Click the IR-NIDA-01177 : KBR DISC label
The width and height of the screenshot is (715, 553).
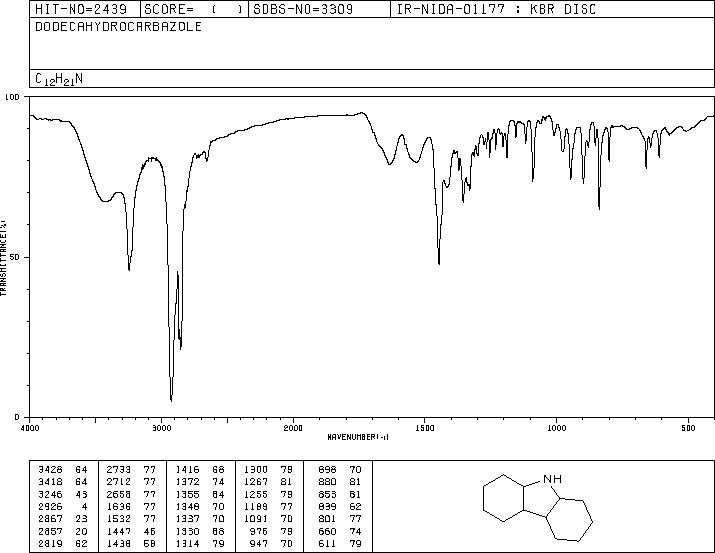(496, 9)
